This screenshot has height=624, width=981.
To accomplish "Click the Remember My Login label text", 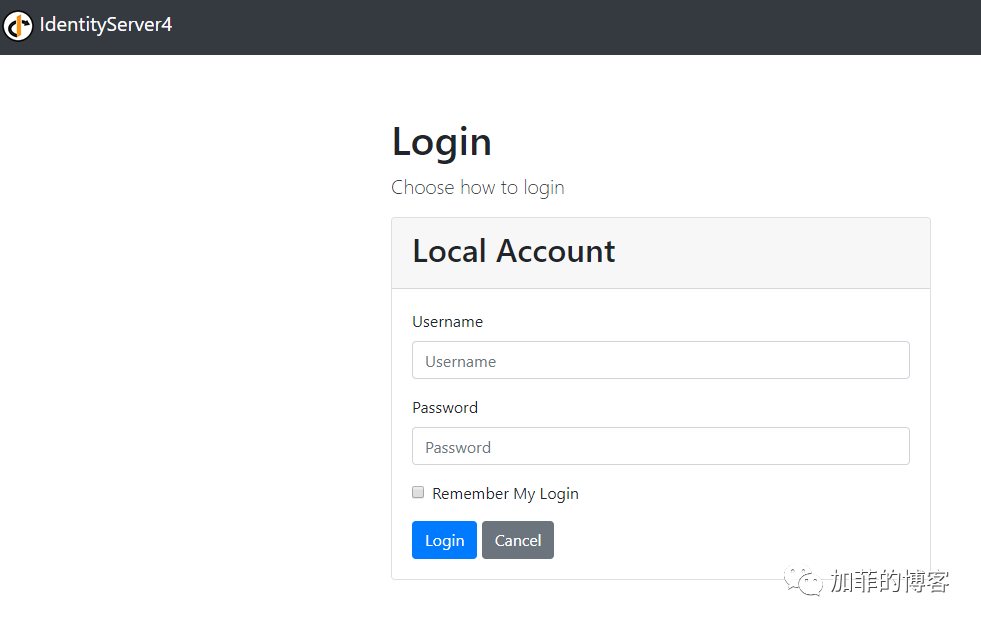I will click(x=506, y=494).
